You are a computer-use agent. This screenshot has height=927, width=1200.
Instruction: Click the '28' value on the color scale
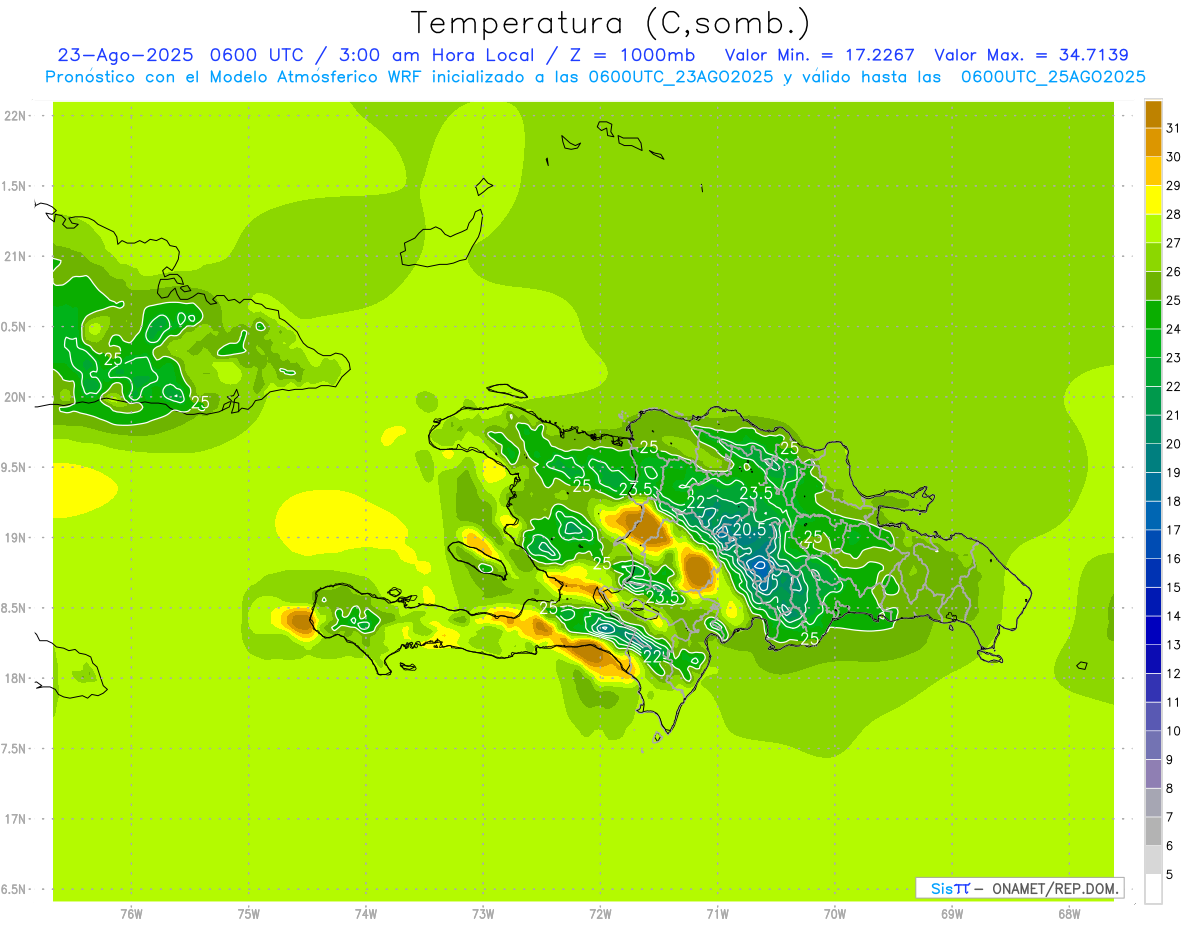coord(1173,214)
